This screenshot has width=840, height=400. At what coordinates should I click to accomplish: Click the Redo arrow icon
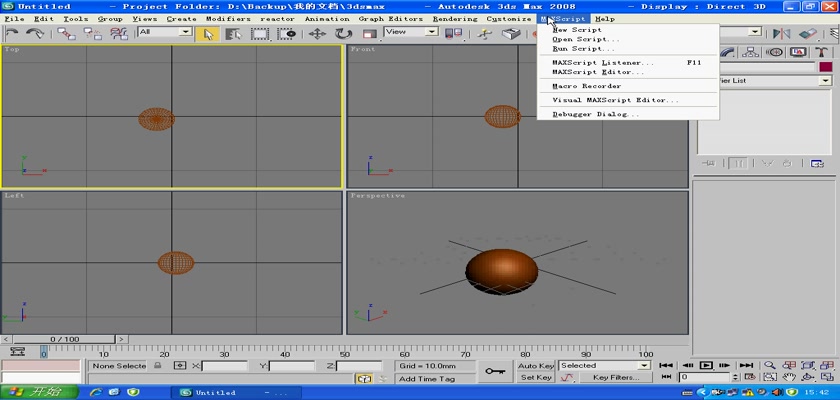pyautogui.click(x=35, y=33)
